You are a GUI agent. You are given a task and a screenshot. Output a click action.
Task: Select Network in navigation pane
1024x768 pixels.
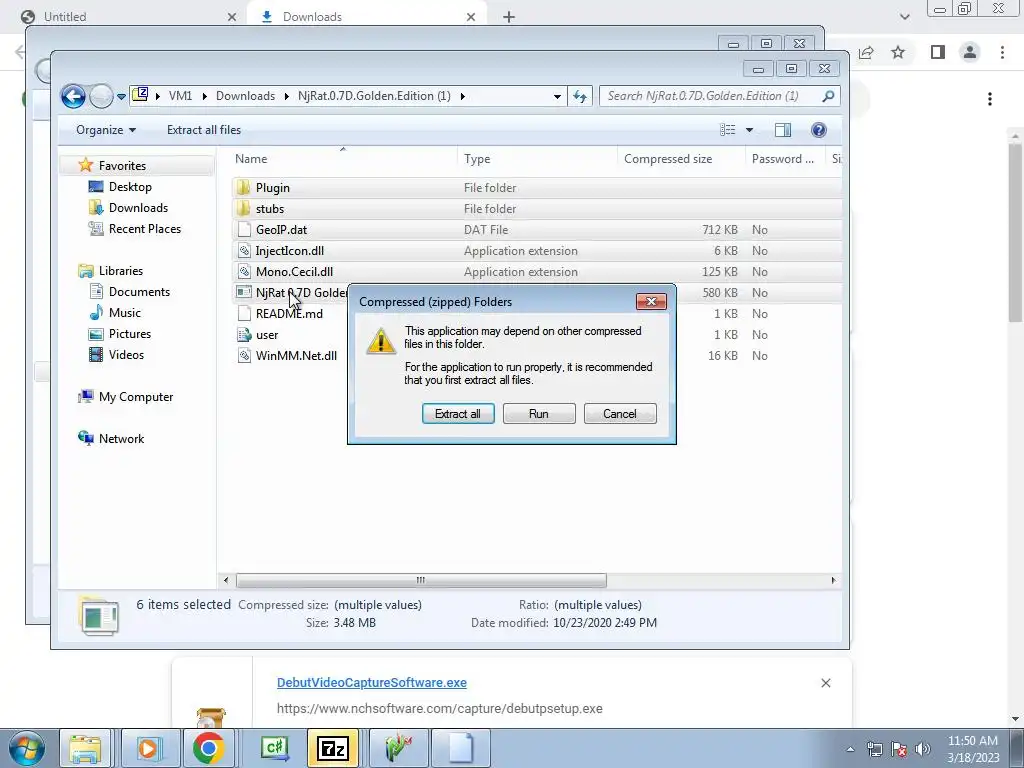click(121, 439)
